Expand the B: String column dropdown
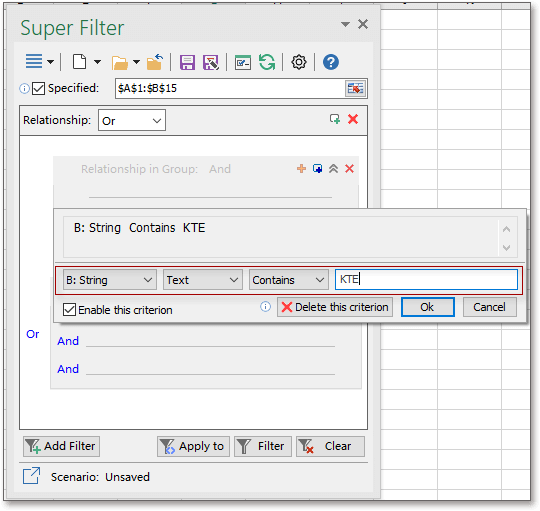 click(x=110, y=280)
